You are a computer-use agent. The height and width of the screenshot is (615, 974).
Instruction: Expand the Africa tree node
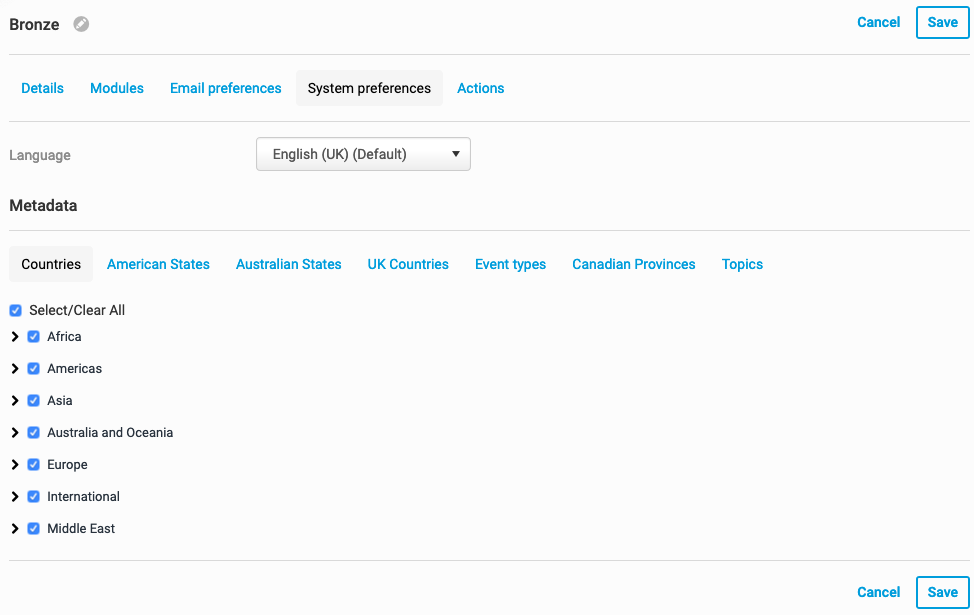(x=15, y=337)
